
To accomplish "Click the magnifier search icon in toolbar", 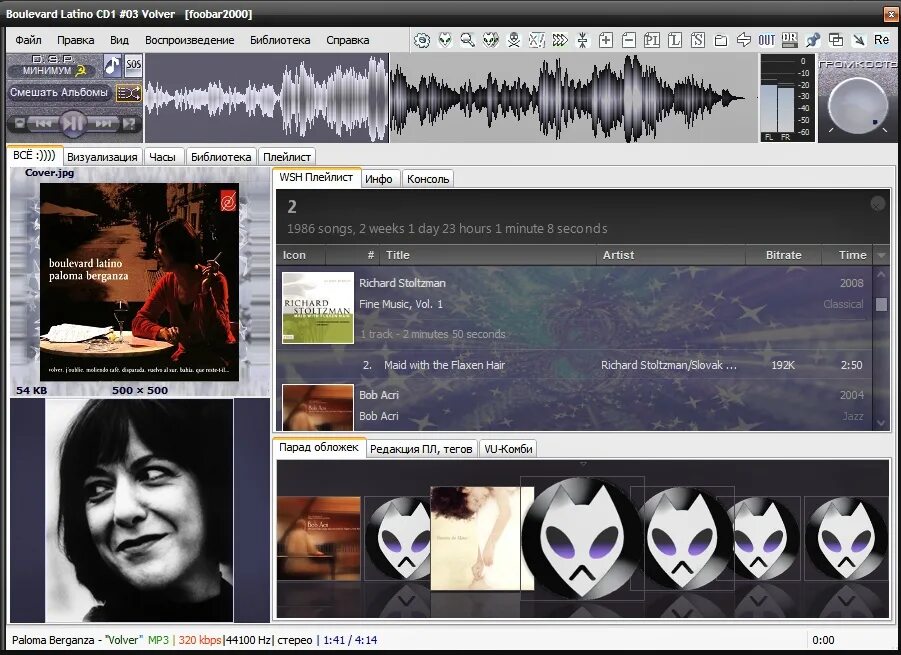I will point(468,40).
